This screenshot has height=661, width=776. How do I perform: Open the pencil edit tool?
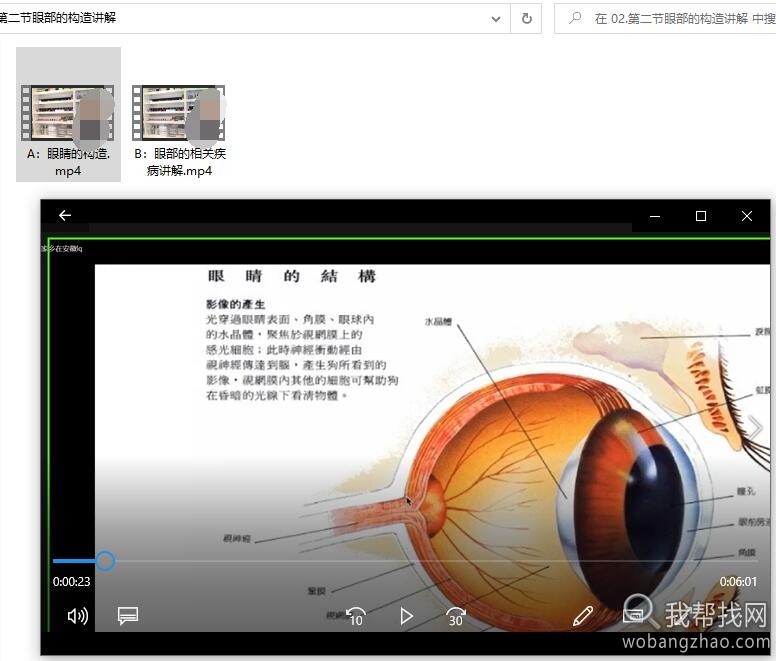tap(583, 616)
